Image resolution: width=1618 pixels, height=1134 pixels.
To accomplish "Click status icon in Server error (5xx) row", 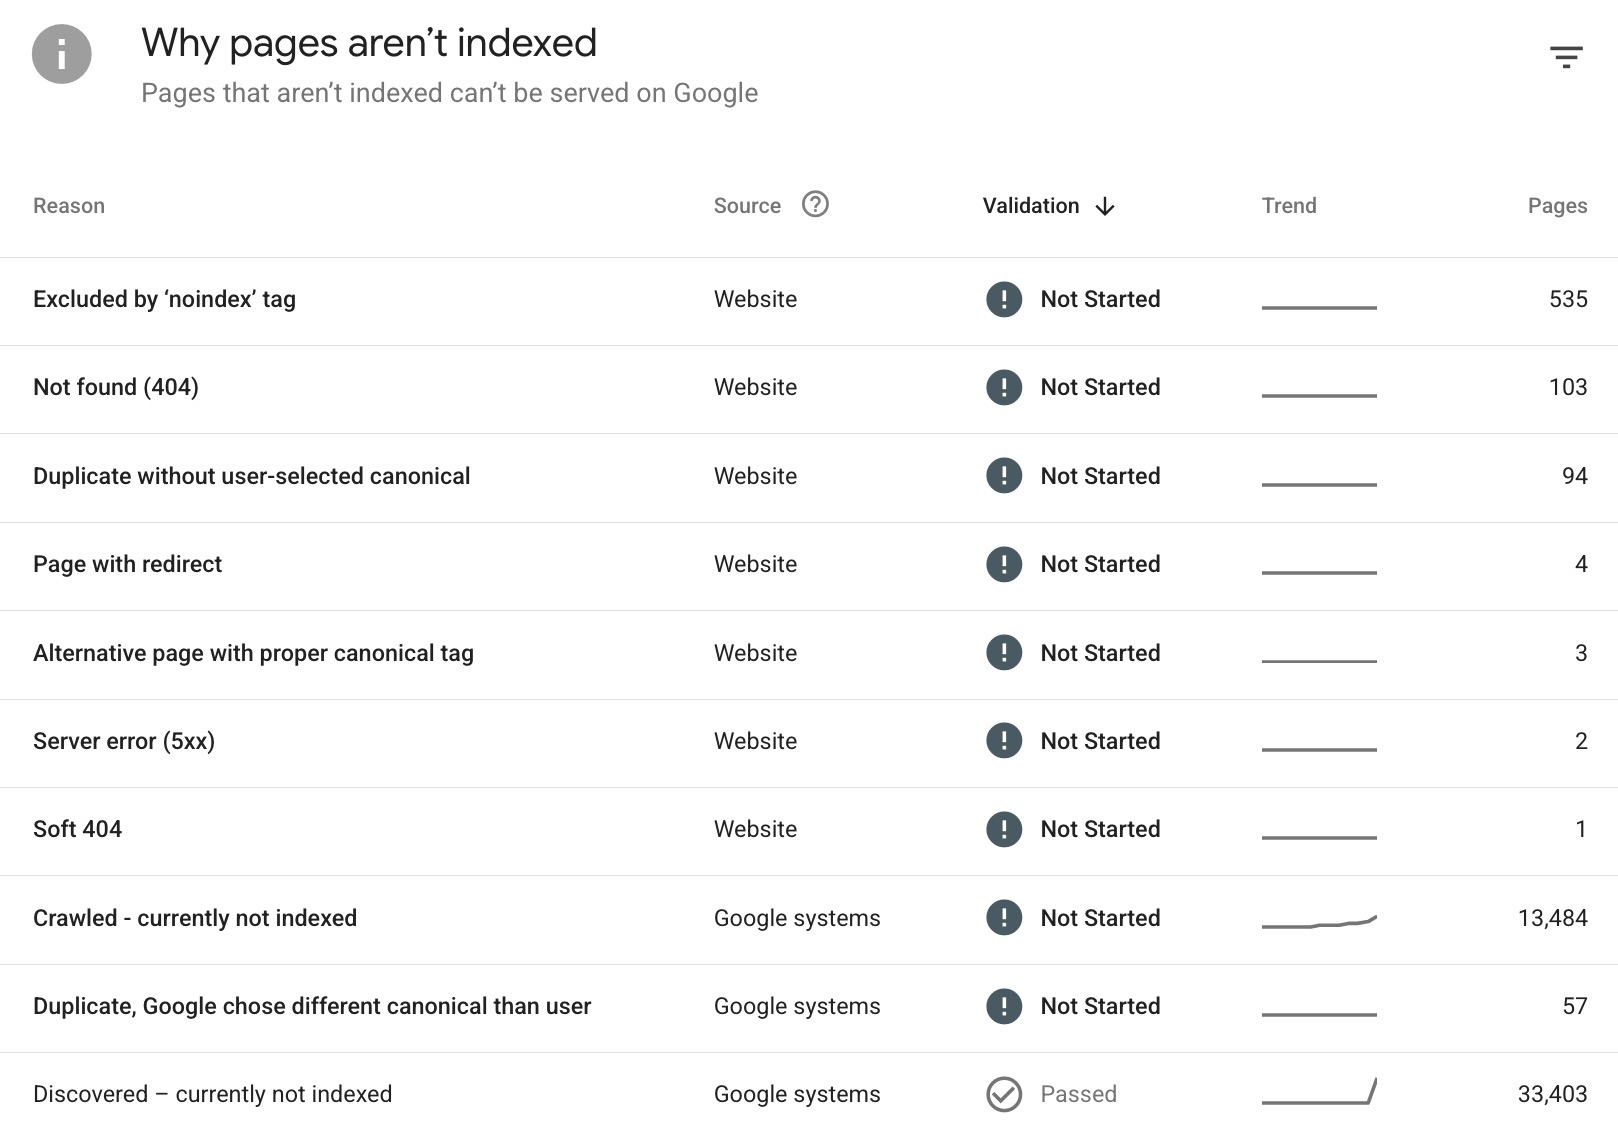I will pyautogui.click(x=1004, y=741).
